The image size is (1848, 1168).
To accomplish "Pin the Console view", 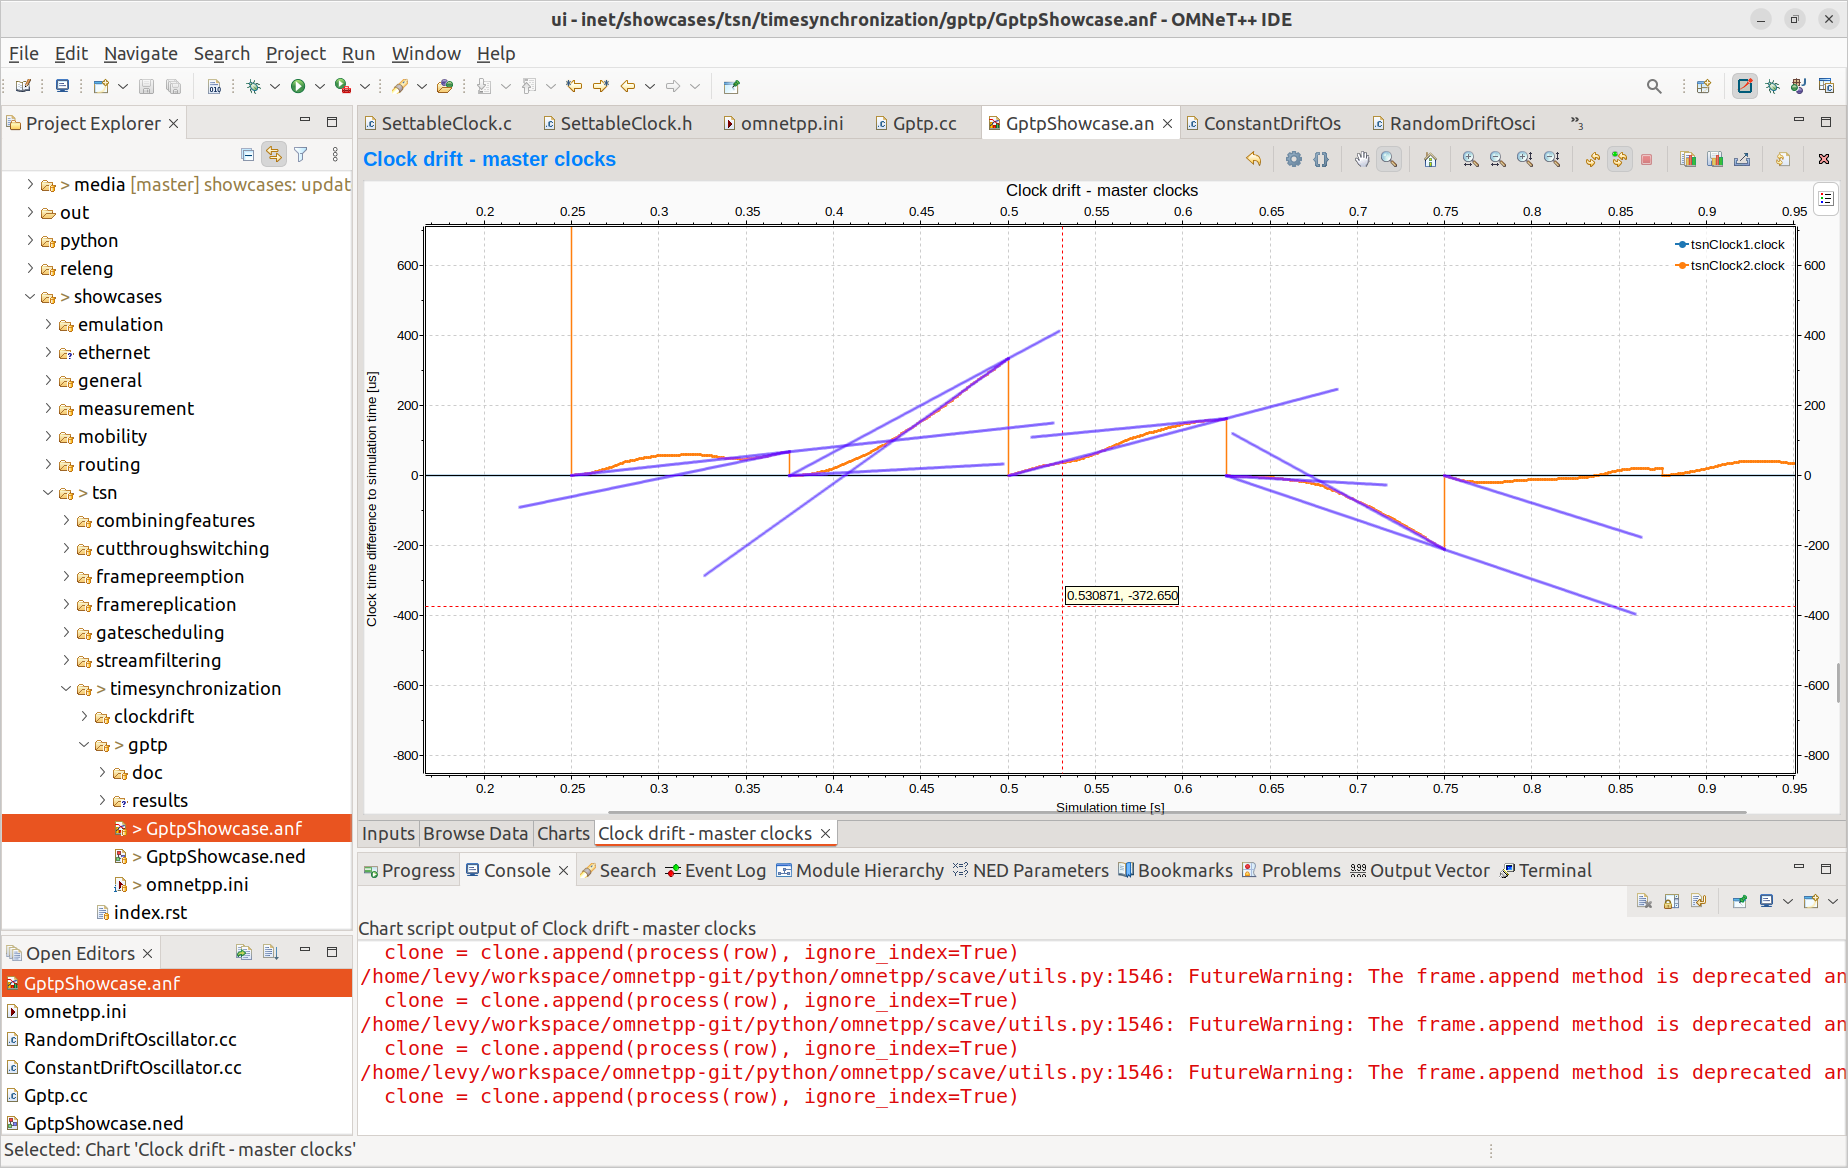I will pos(1739,901).
